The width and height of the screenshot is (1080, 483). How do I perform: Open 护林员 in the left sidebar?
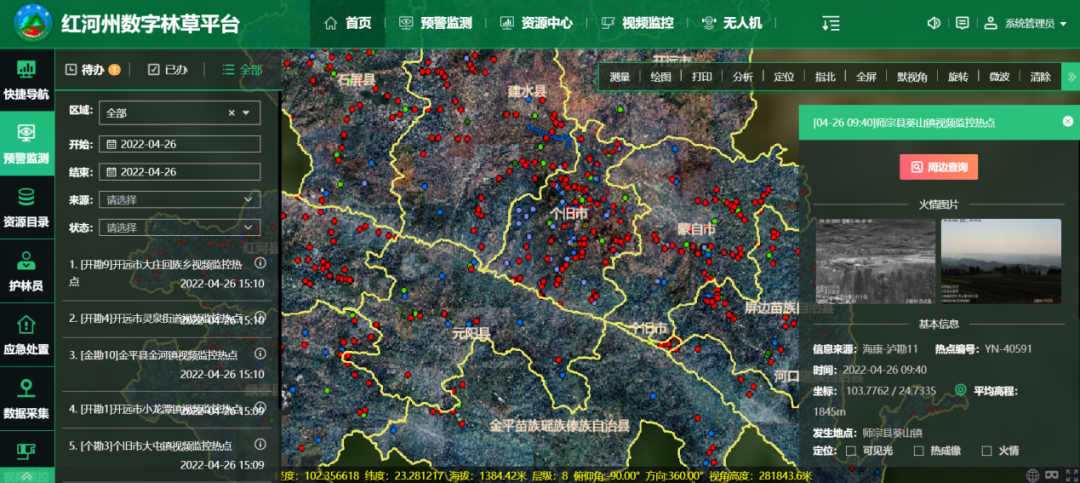click(x=26, y=272)
